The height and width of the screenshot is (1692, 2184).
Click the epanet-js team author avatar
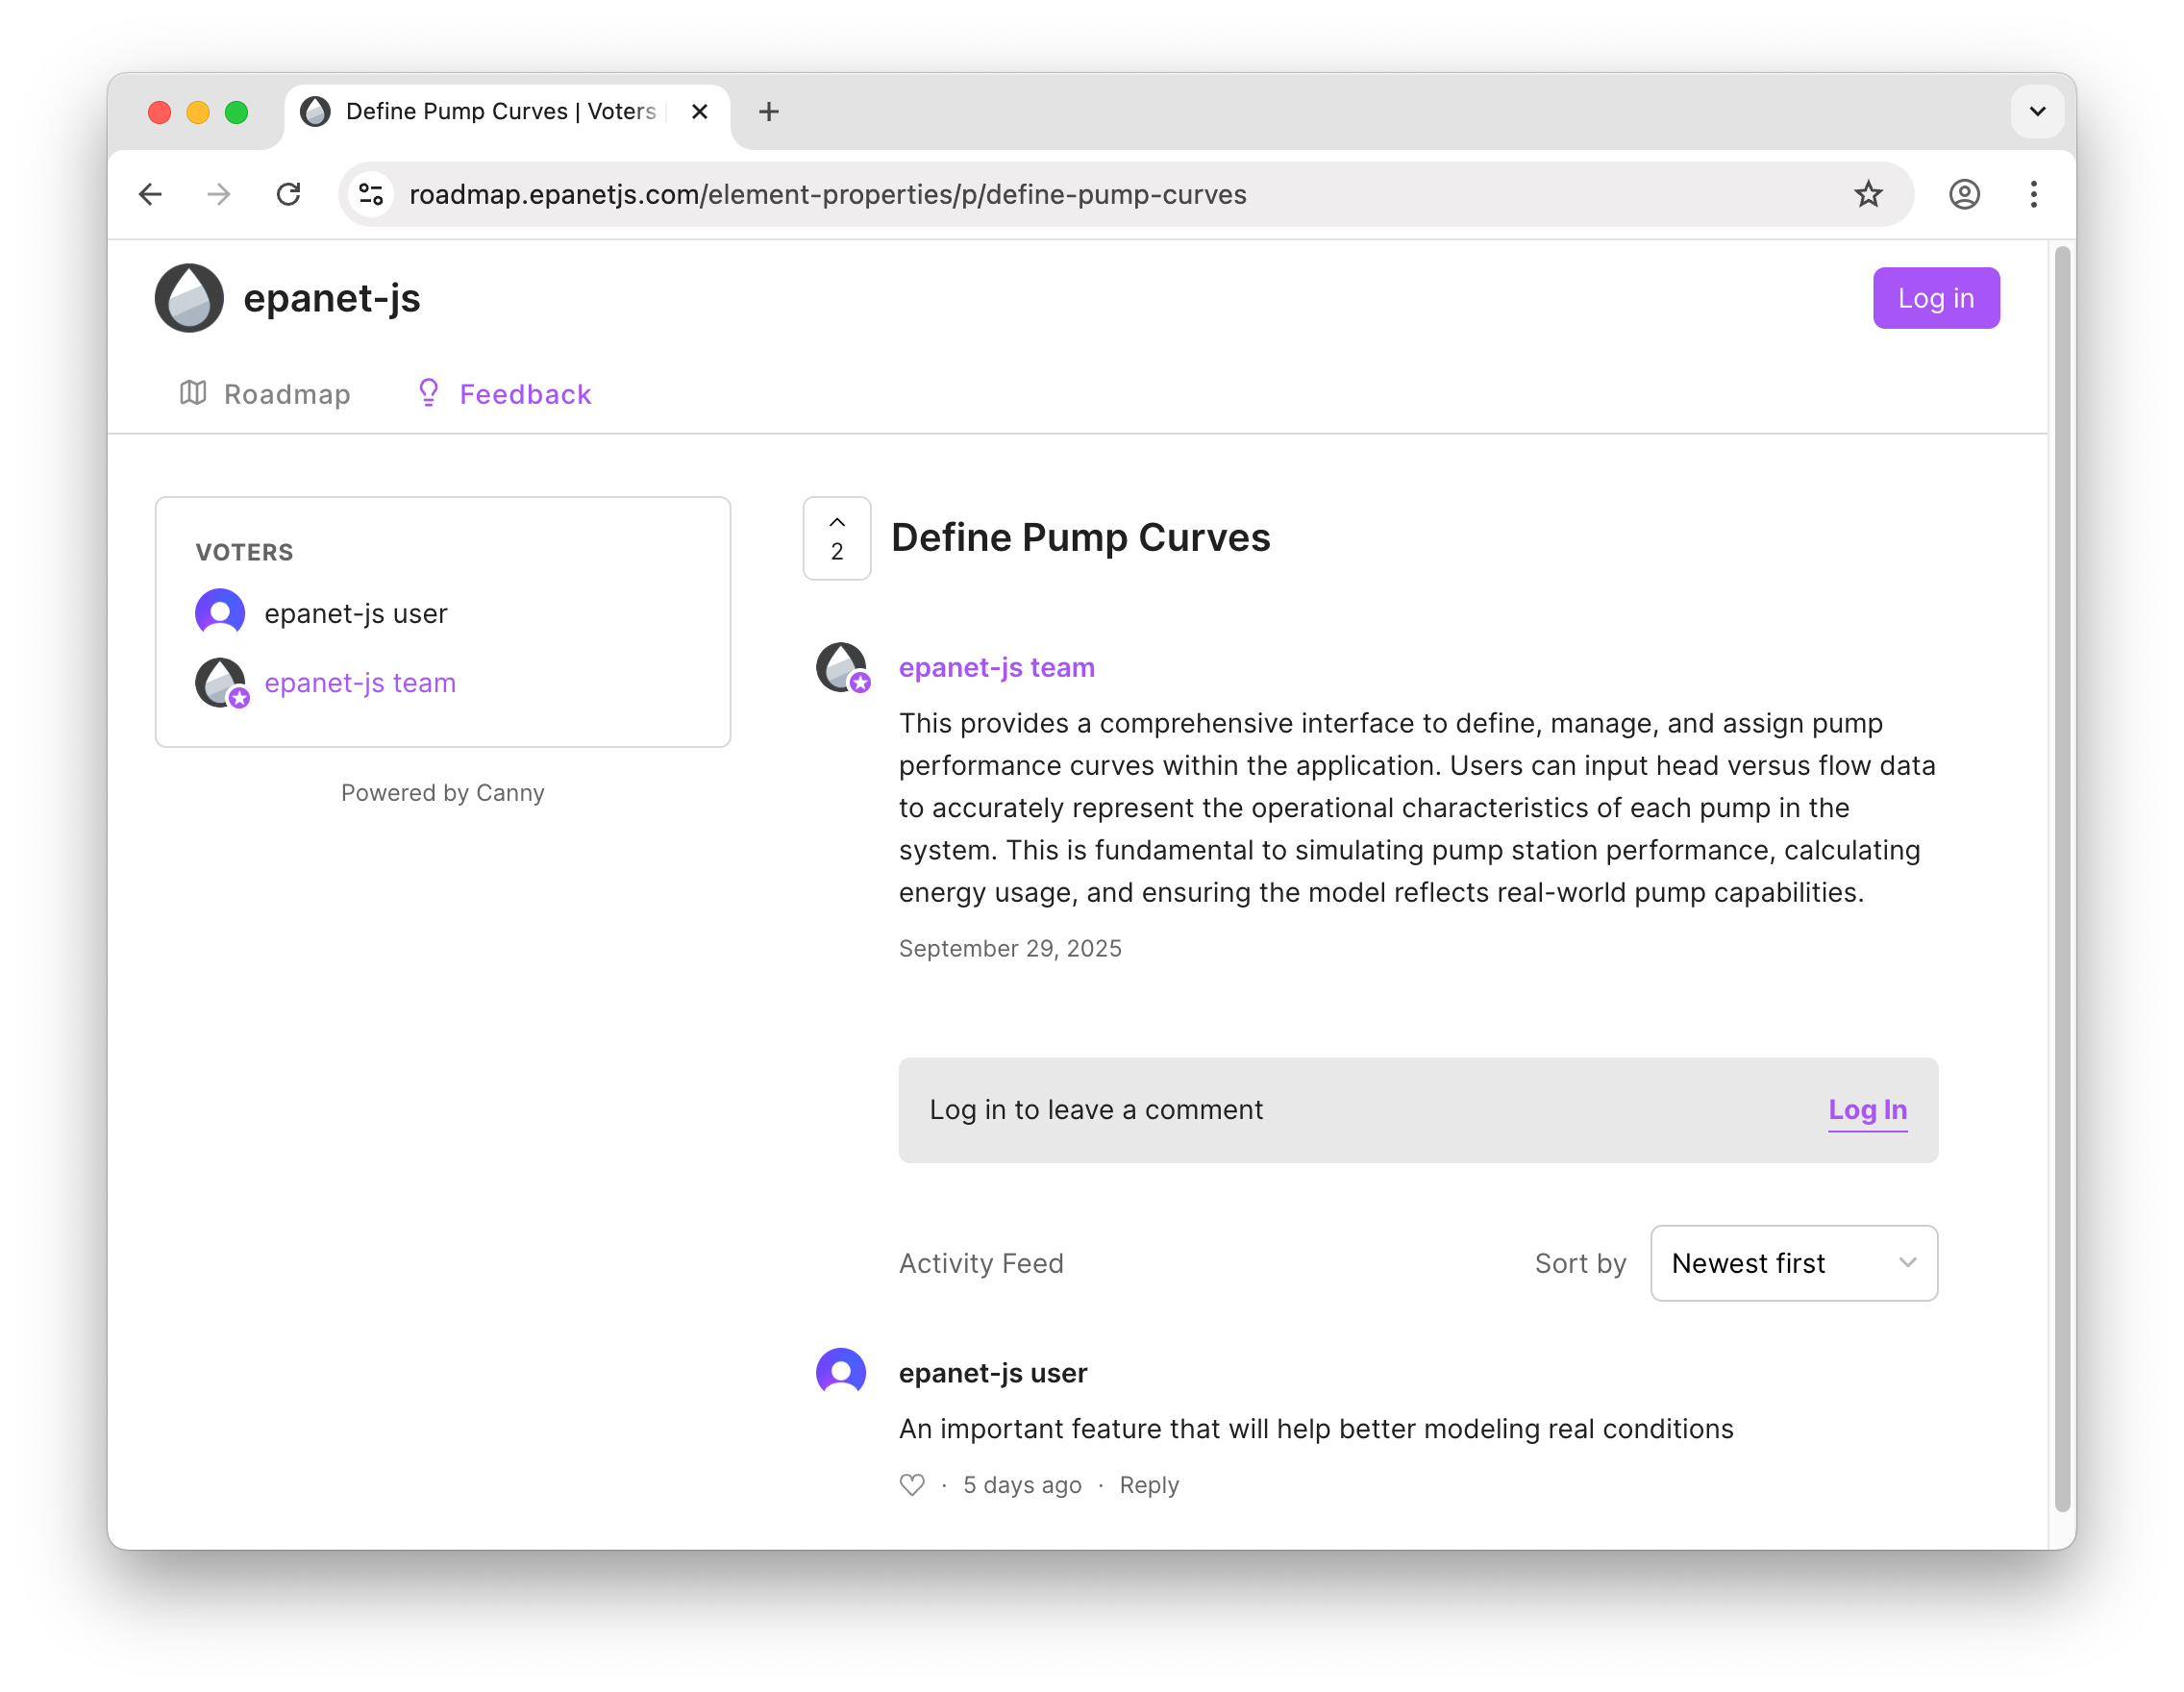click(x=842, y=668)
